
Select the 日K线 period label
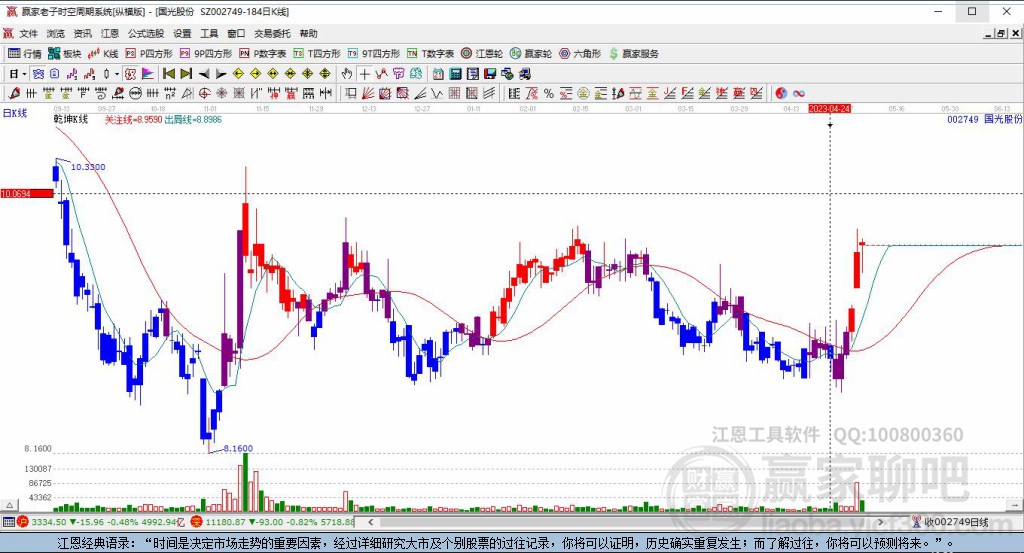click(15, 113)
